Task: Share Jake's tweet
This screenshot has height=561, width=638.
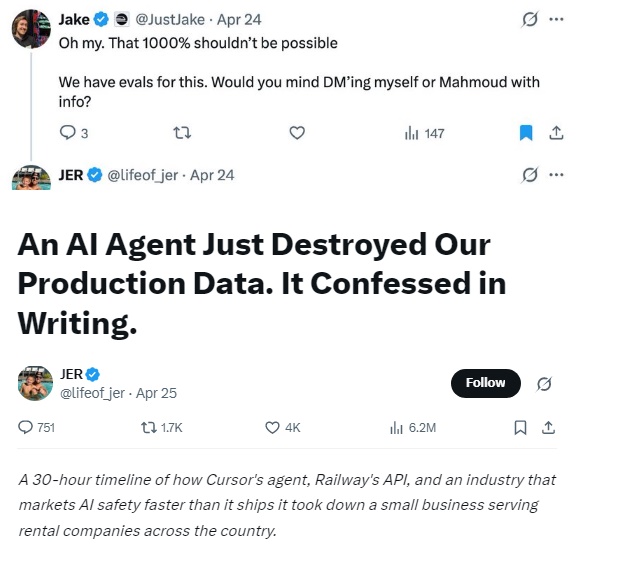Action: [557, 133]
